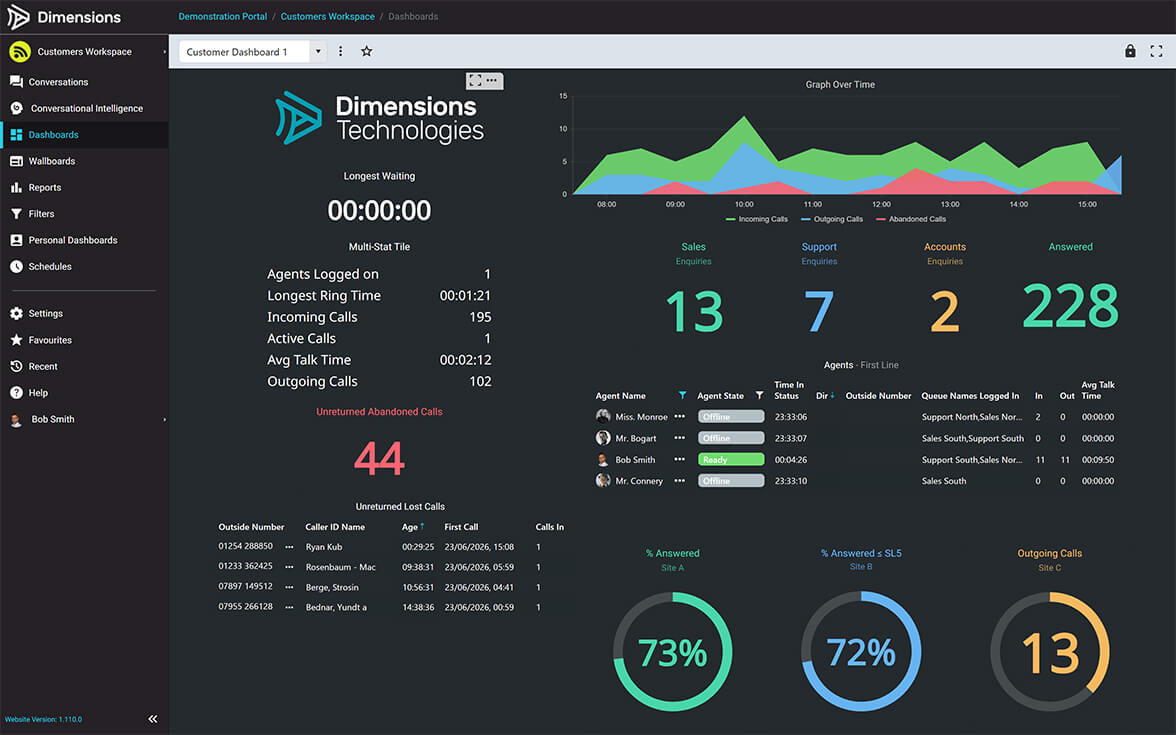Click the lock dashboard icon

pyautogui.click(x=1130, y=51)
